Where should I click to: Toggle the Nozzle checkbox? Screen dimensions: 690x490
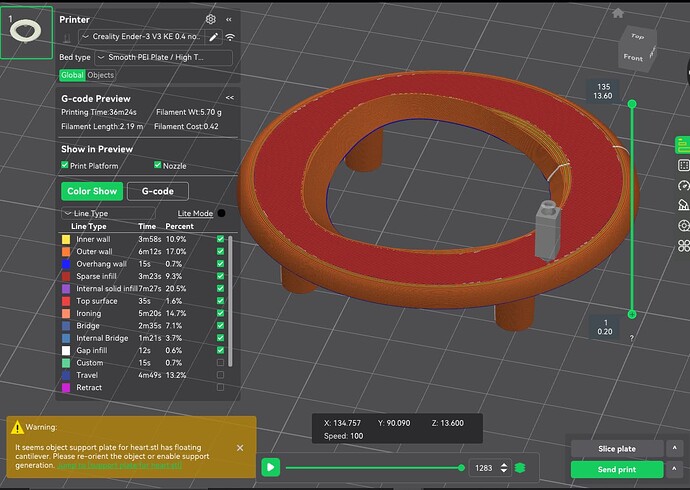[x=157, y=165]
